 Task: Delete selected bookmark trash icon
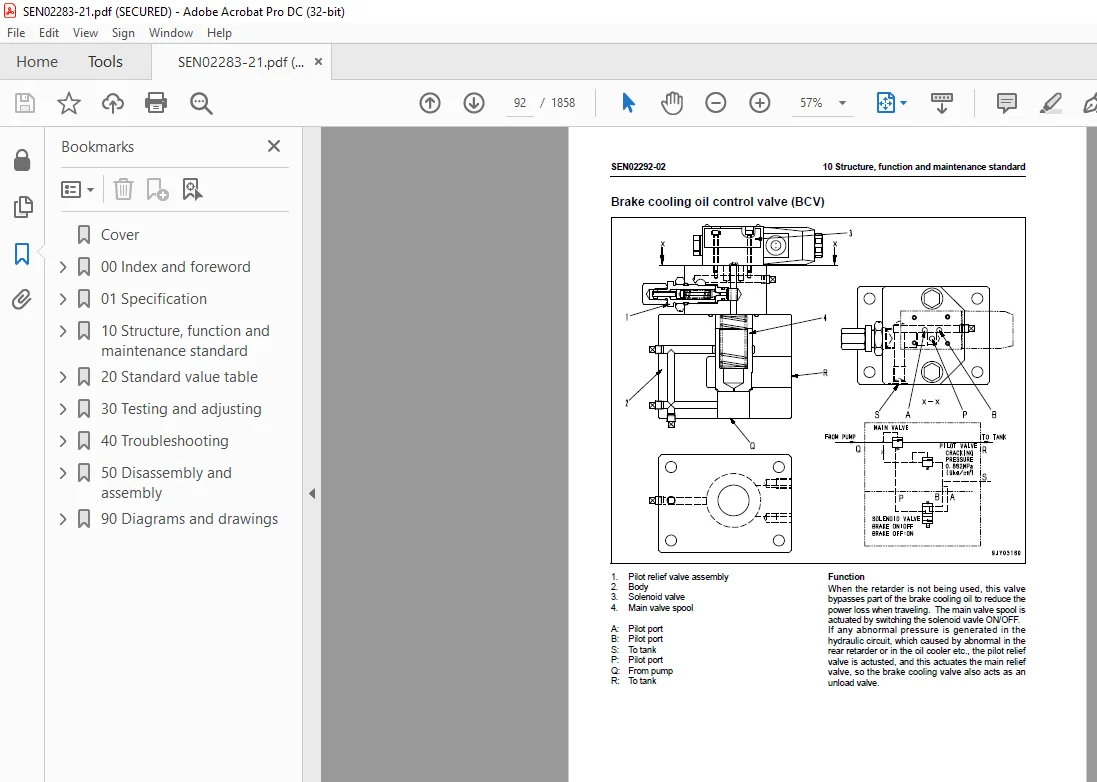pyautogui.click(x=123, y=190)
